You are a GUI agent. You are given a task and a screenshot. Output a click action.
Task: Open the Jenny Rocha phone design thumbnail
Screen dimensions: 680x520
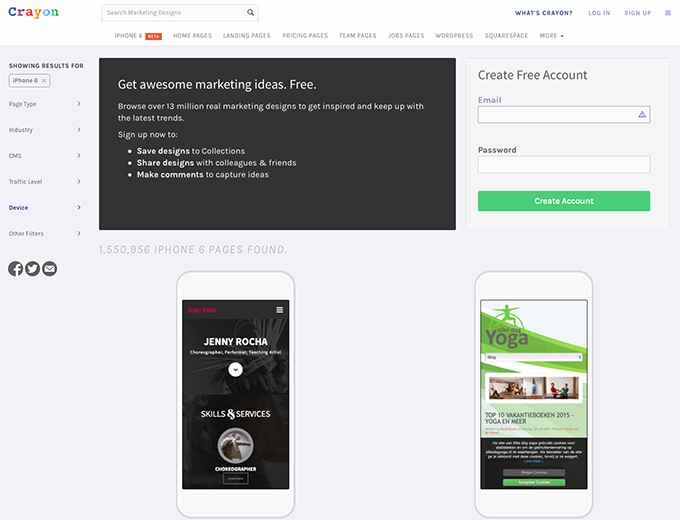tap(235, 394)
